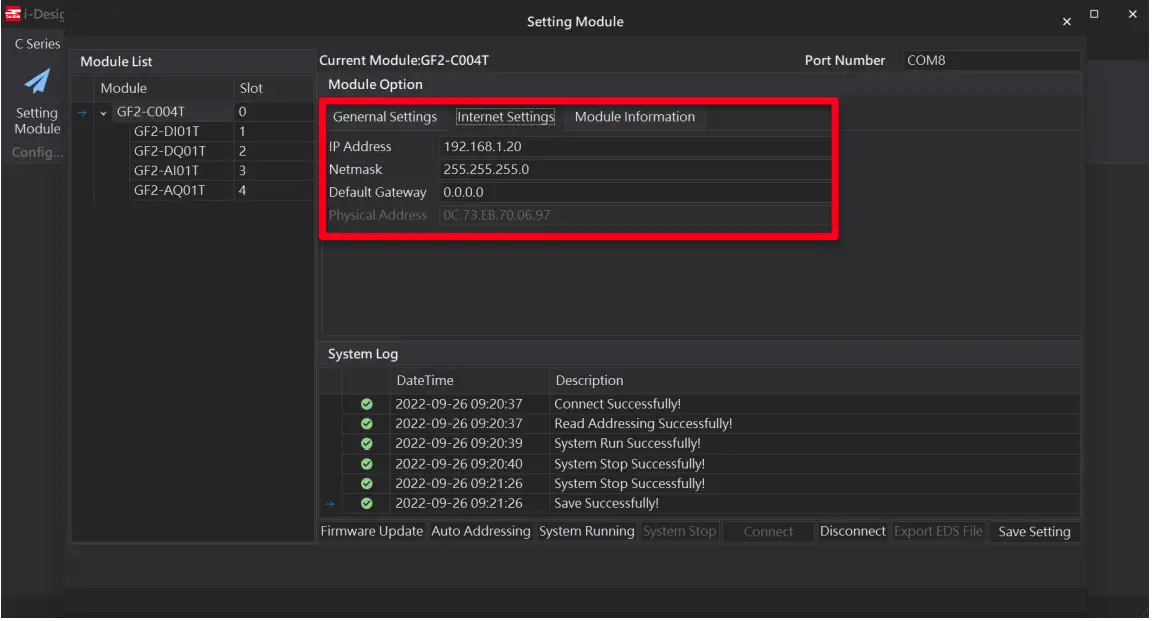
Task: Open the Module Information tab
Action: 634,117
